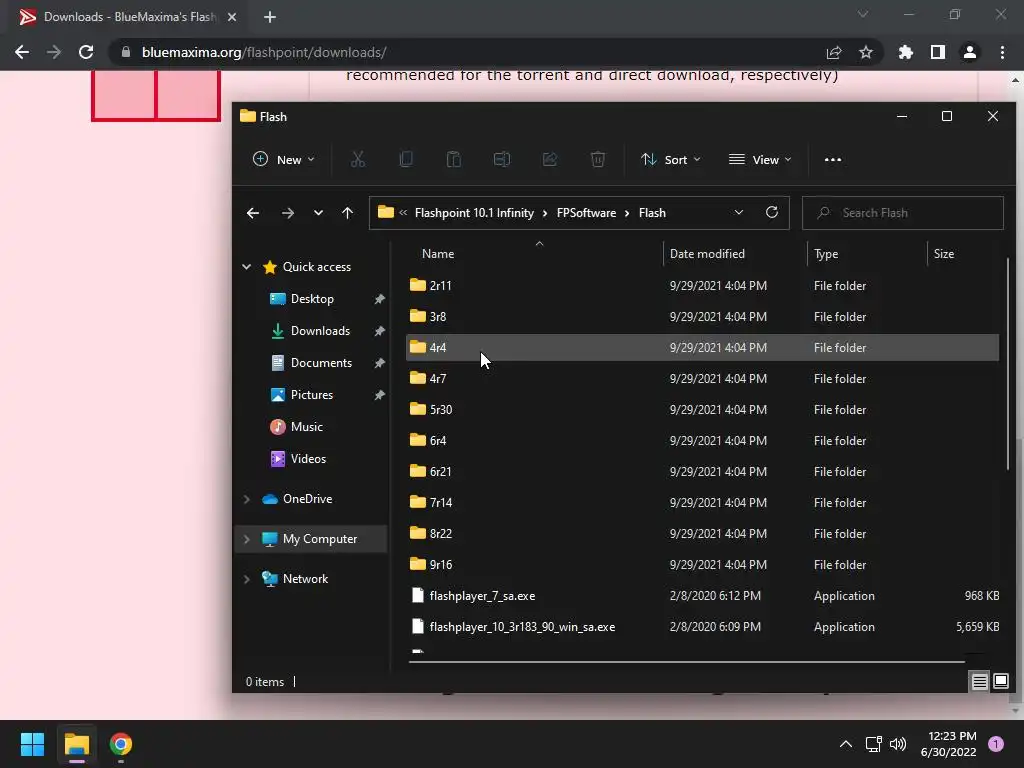Select Pictures in Quick access

pyautogui.click(x=312, y=394)
